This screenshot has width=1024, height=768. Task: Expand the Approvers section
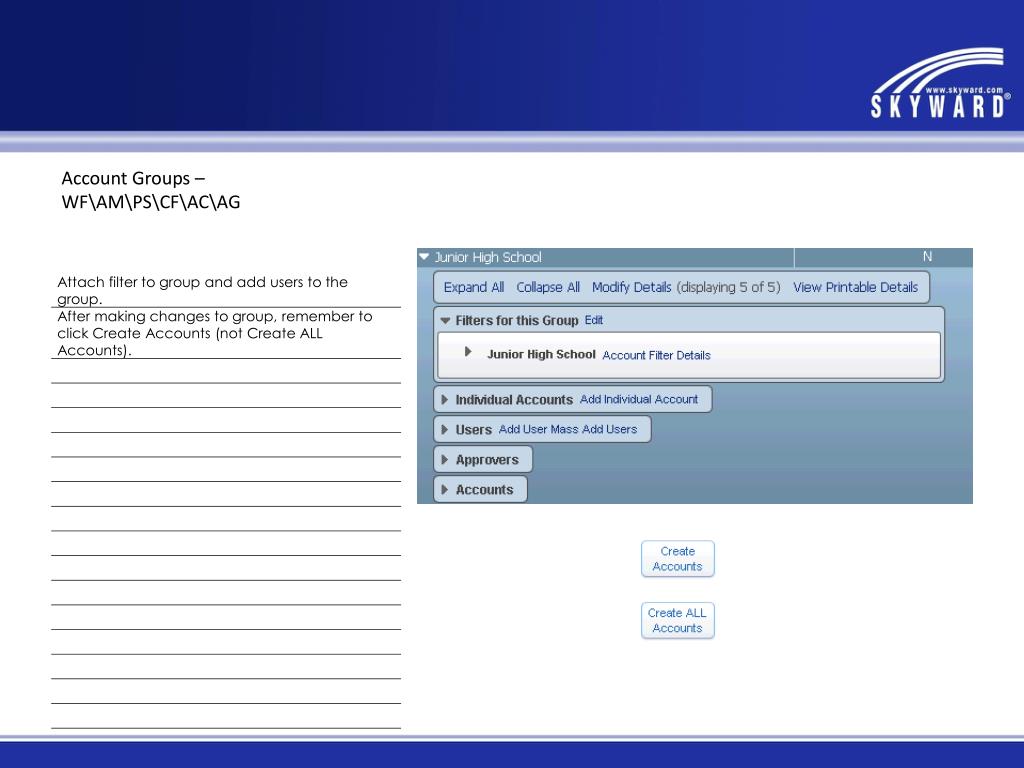(444, 460)
